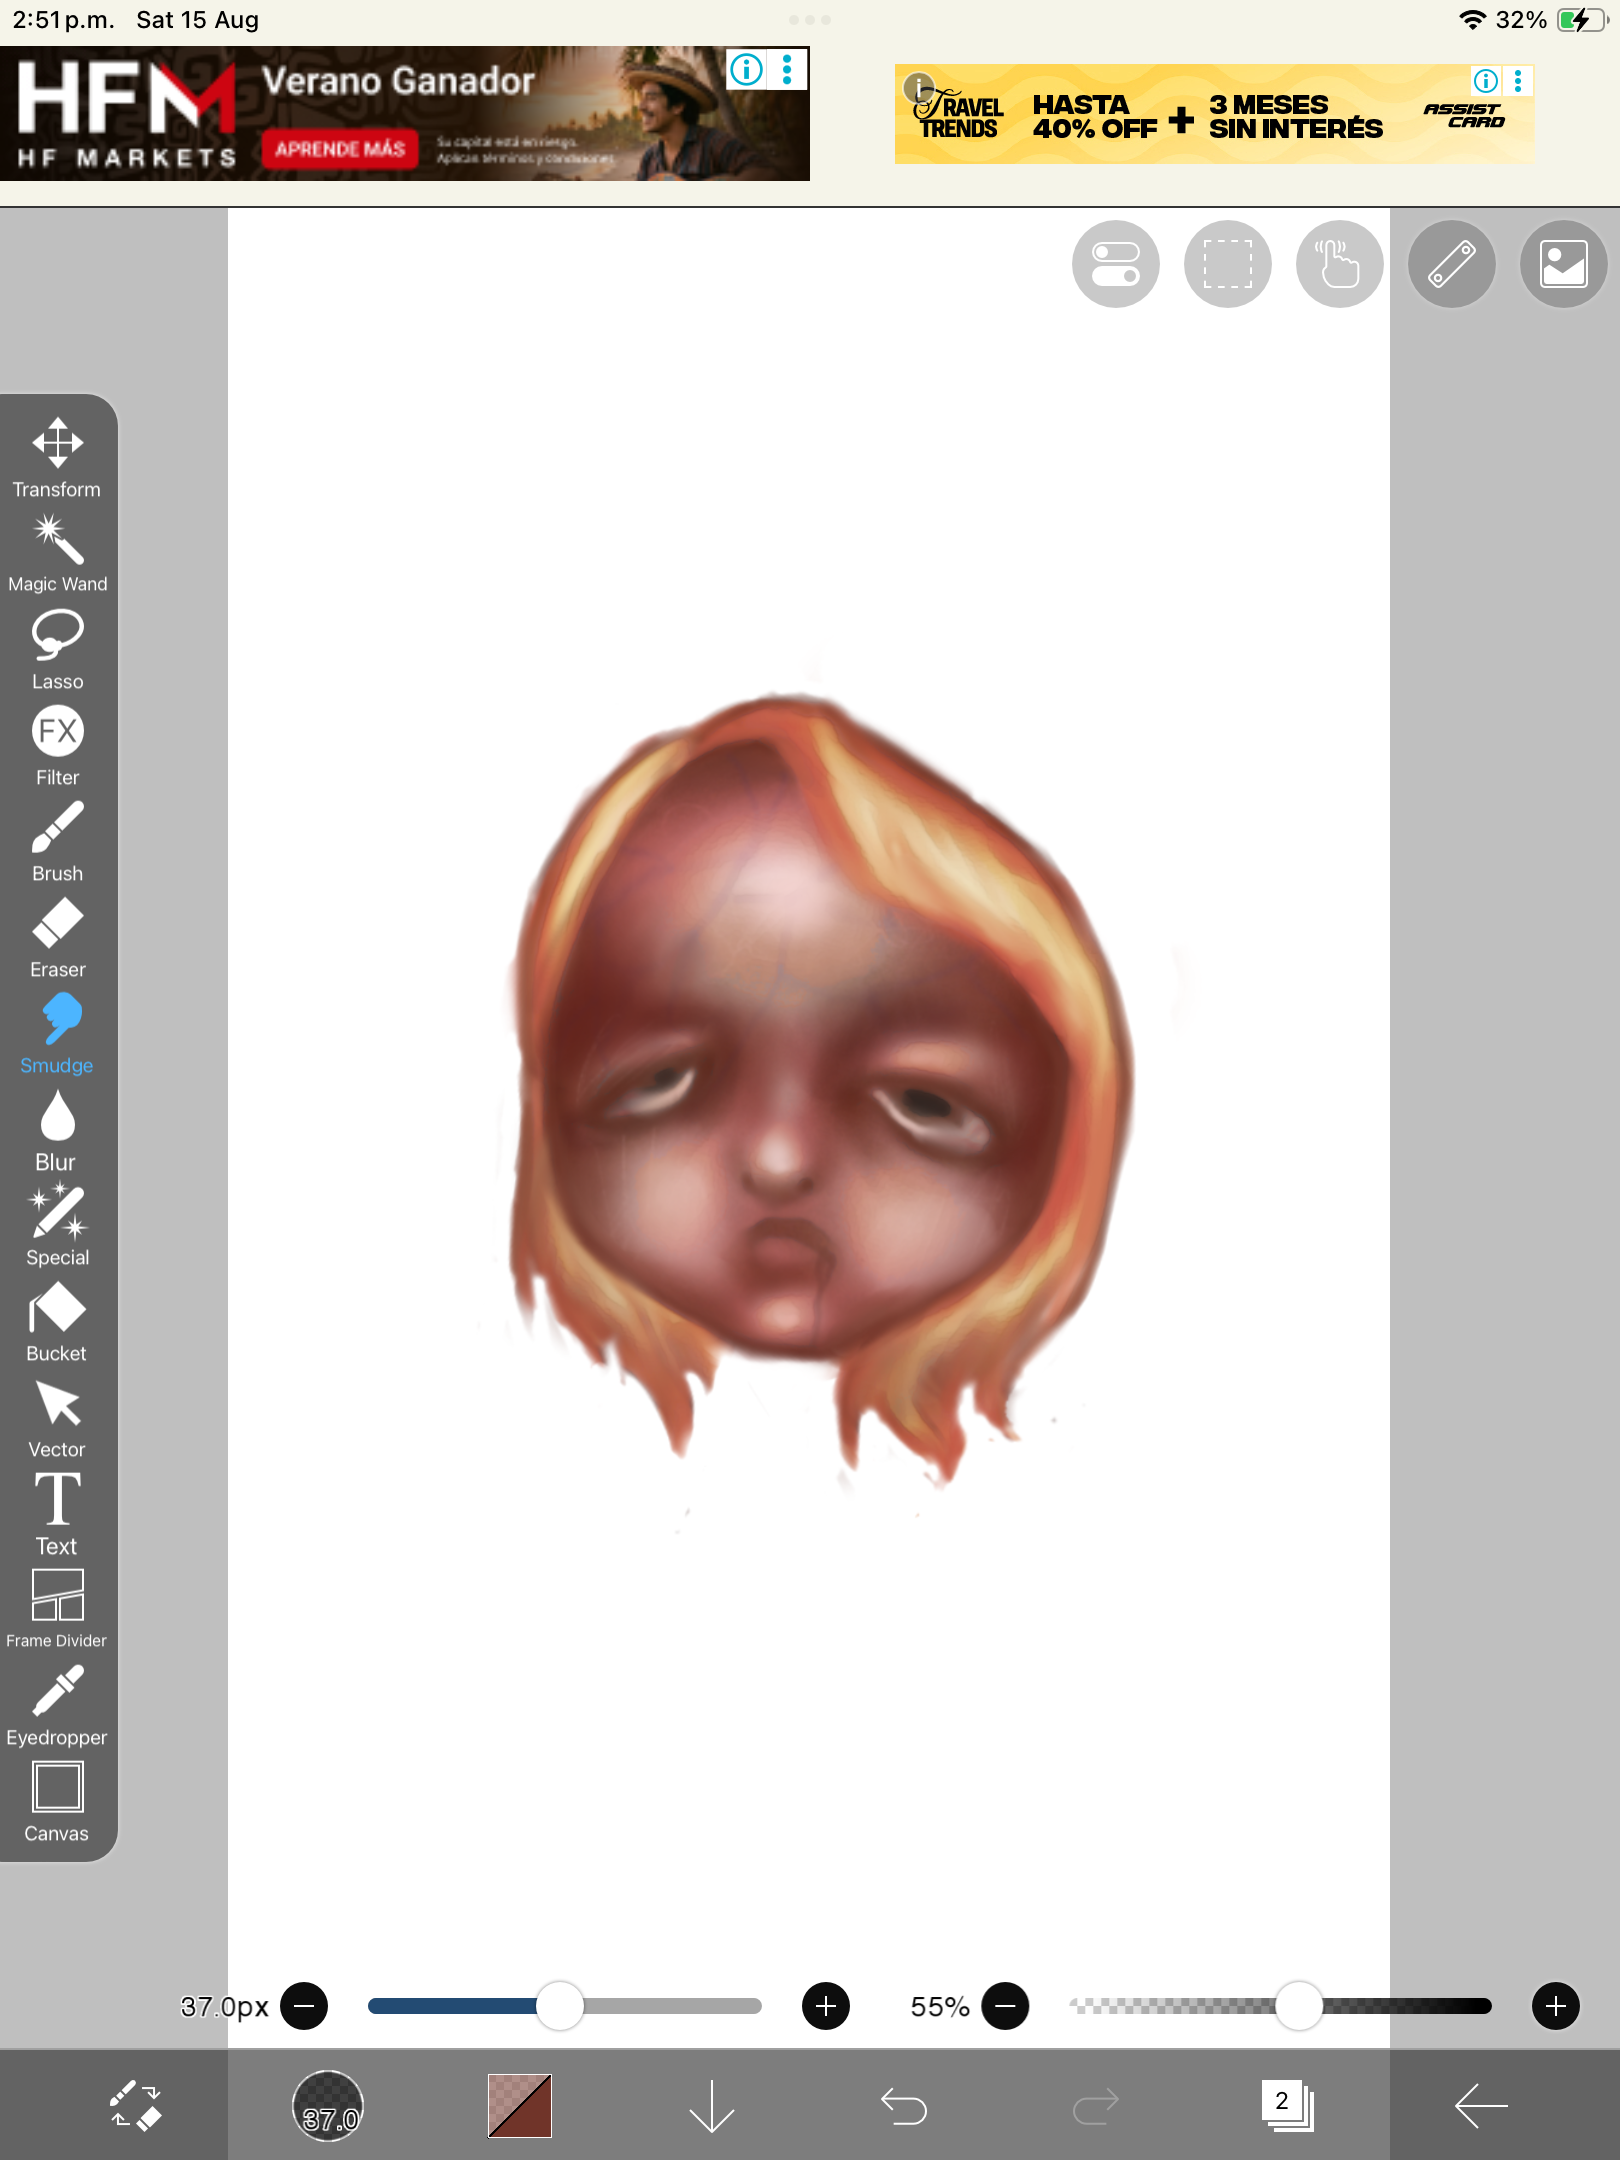Switch between brush and eraser
Screen dimensions: 1620x2160
click(x=135, y=2105)
